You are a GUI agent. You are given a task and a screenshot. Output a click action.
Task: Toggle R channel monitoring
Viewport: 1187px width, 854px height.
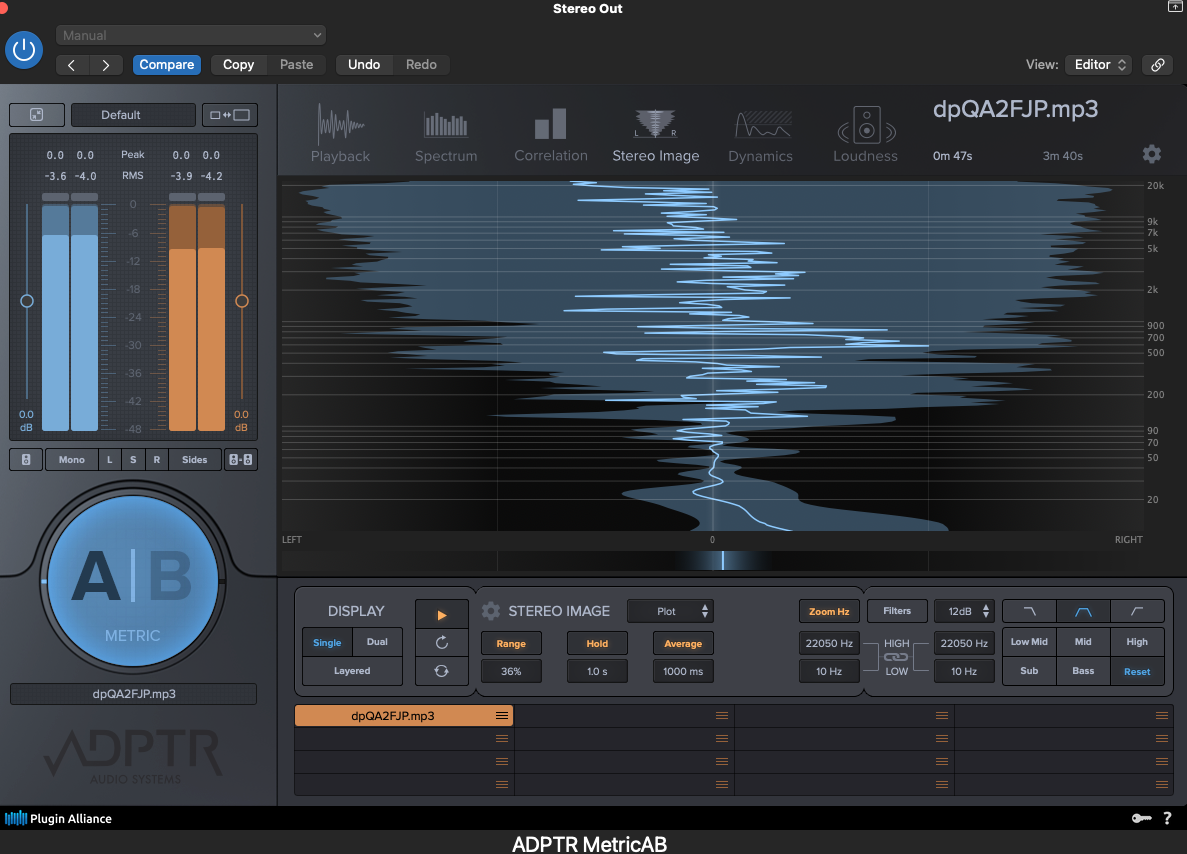[x=157, y=460]
